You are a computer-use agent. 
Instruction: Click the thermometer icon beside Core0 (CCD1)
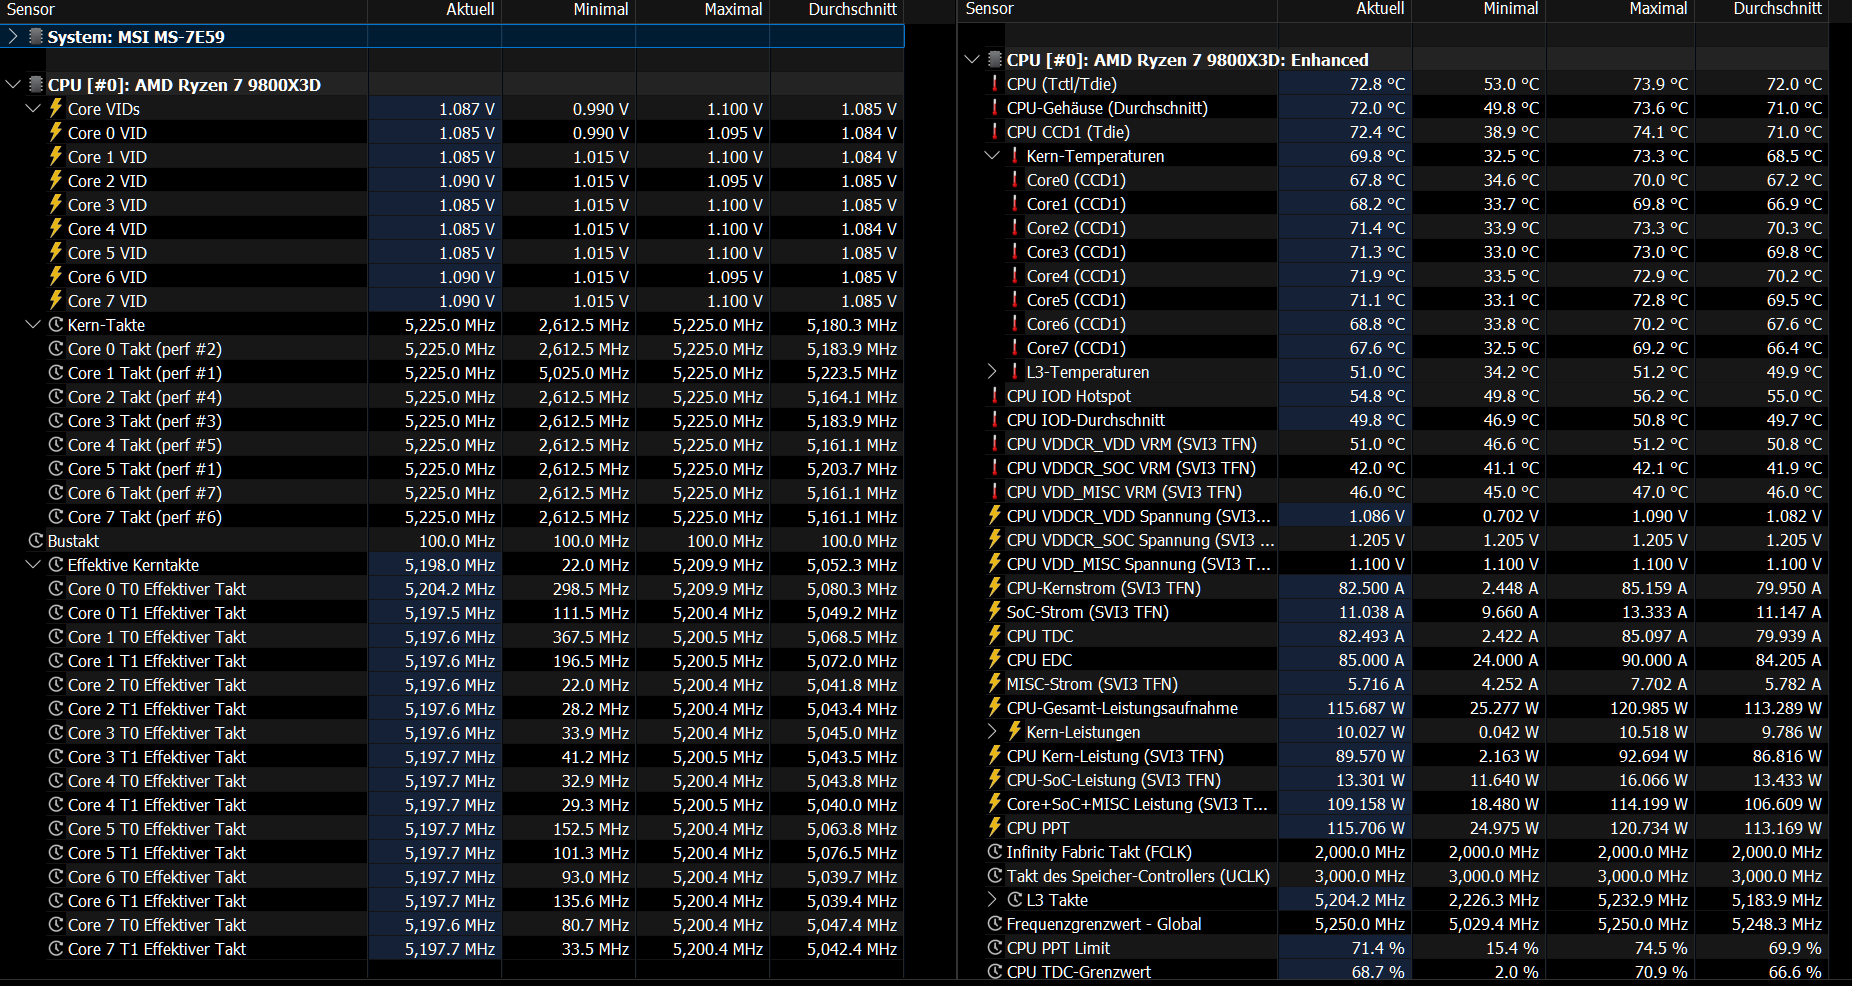coord(1015,180)
